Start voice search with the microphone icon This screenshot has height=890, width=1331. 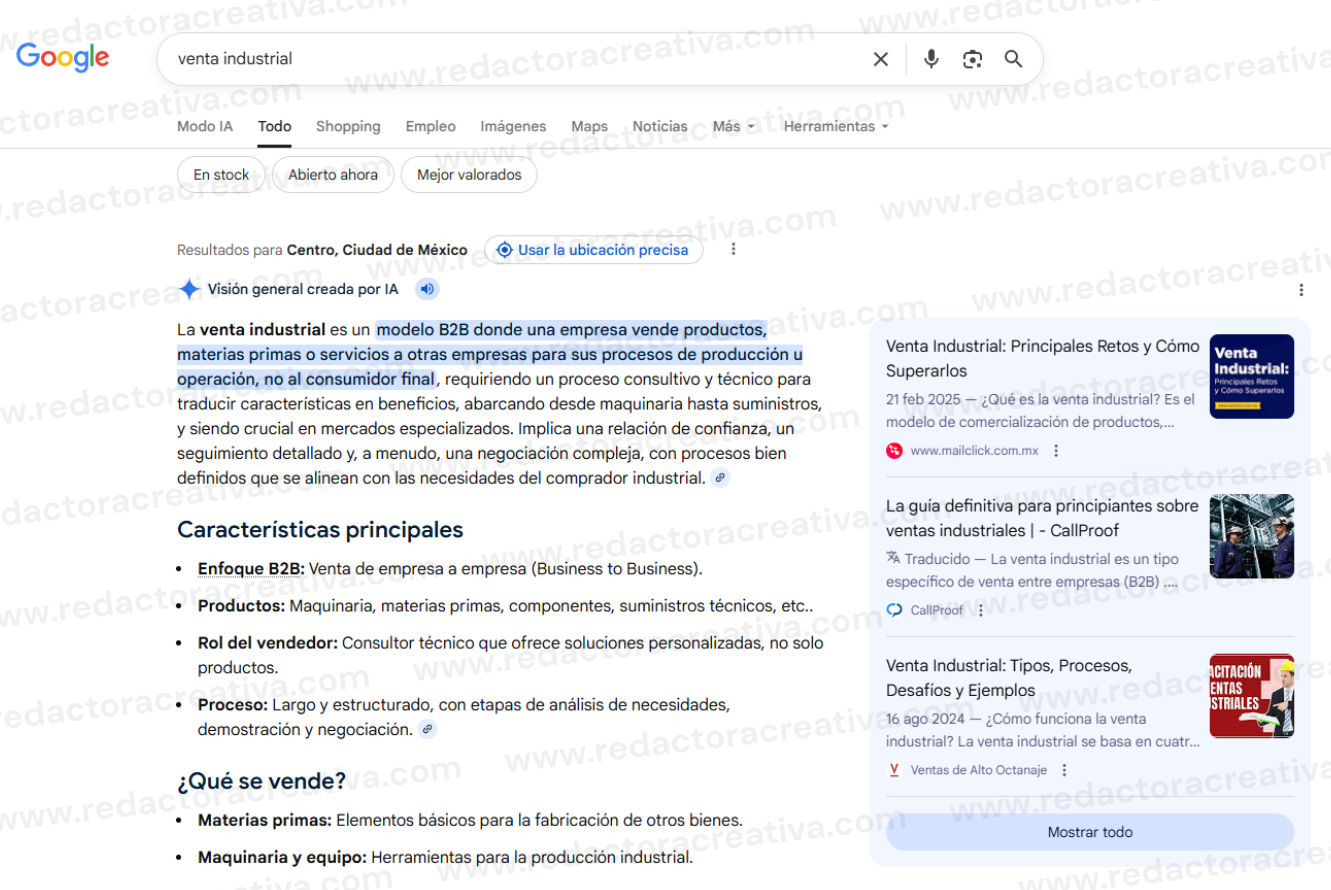click(931, 59)
